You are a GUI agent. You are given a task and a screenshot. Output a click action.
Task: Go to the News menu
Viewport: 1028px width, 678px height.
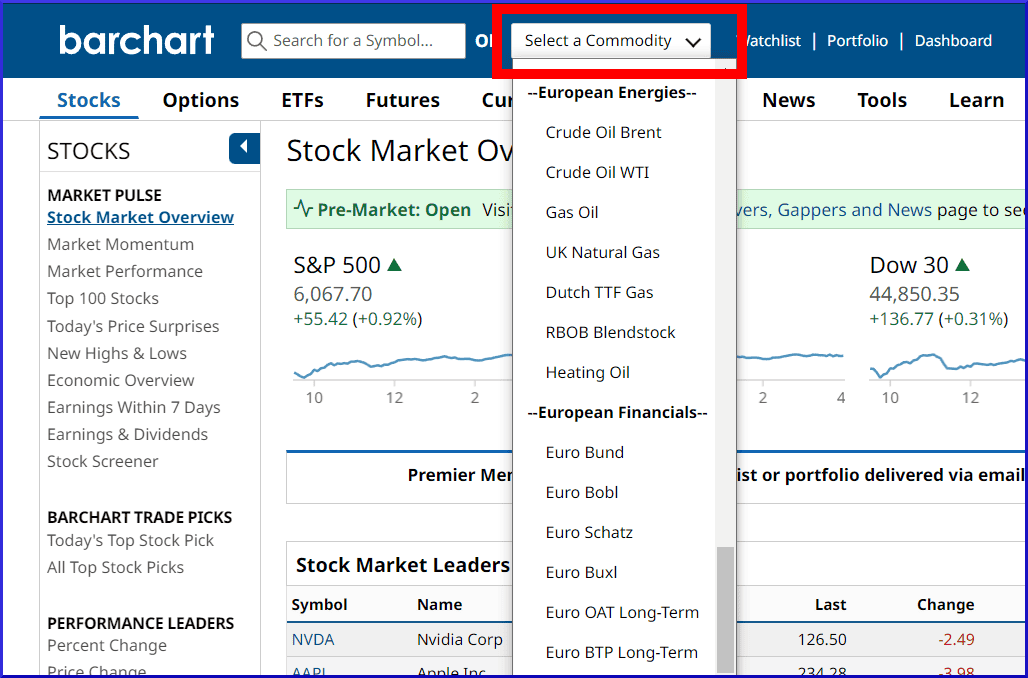click(788, 100)
